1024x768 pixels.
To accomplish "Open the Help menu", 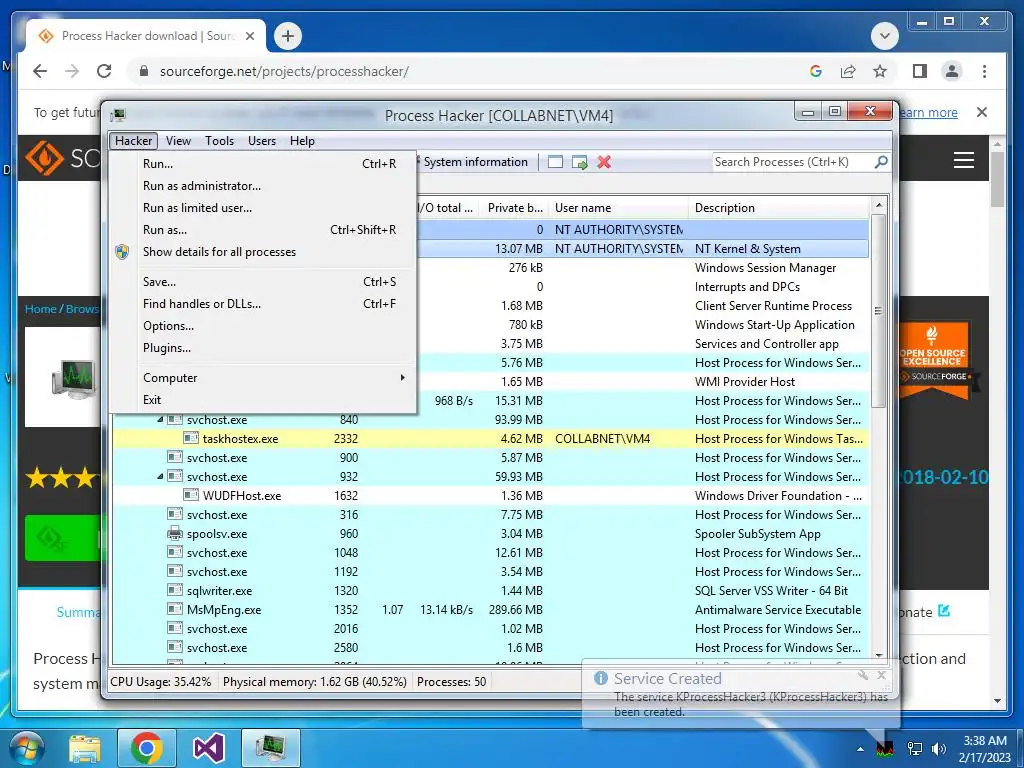I will [302, 140].
